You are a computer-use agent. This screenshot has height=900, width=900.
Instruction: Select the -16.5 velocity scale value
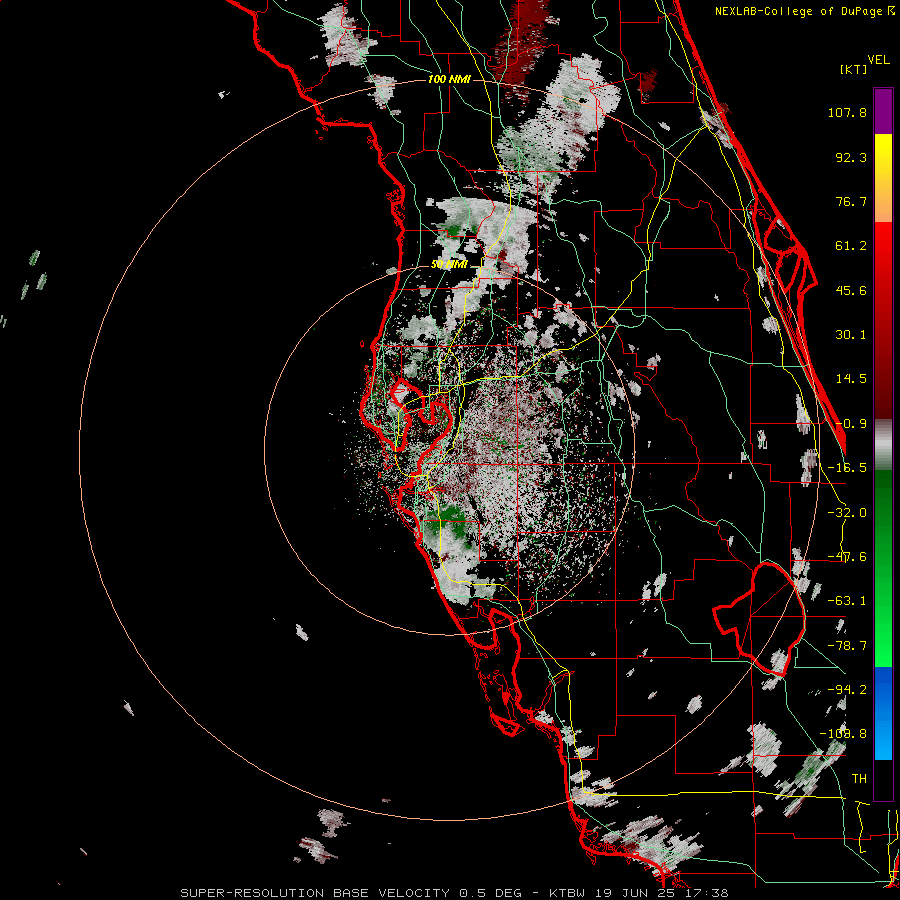click(847, 468)
